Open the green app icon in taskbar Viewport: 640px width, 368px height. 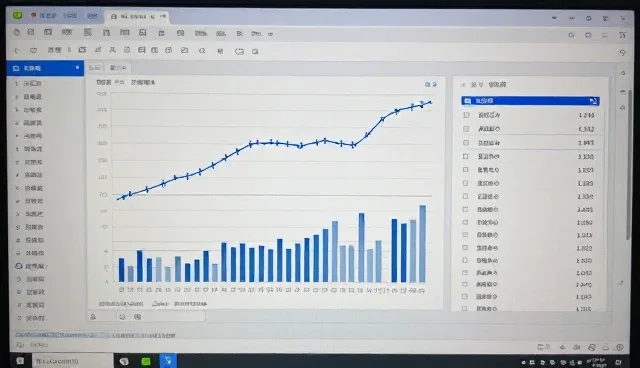[x=146, y=361]
